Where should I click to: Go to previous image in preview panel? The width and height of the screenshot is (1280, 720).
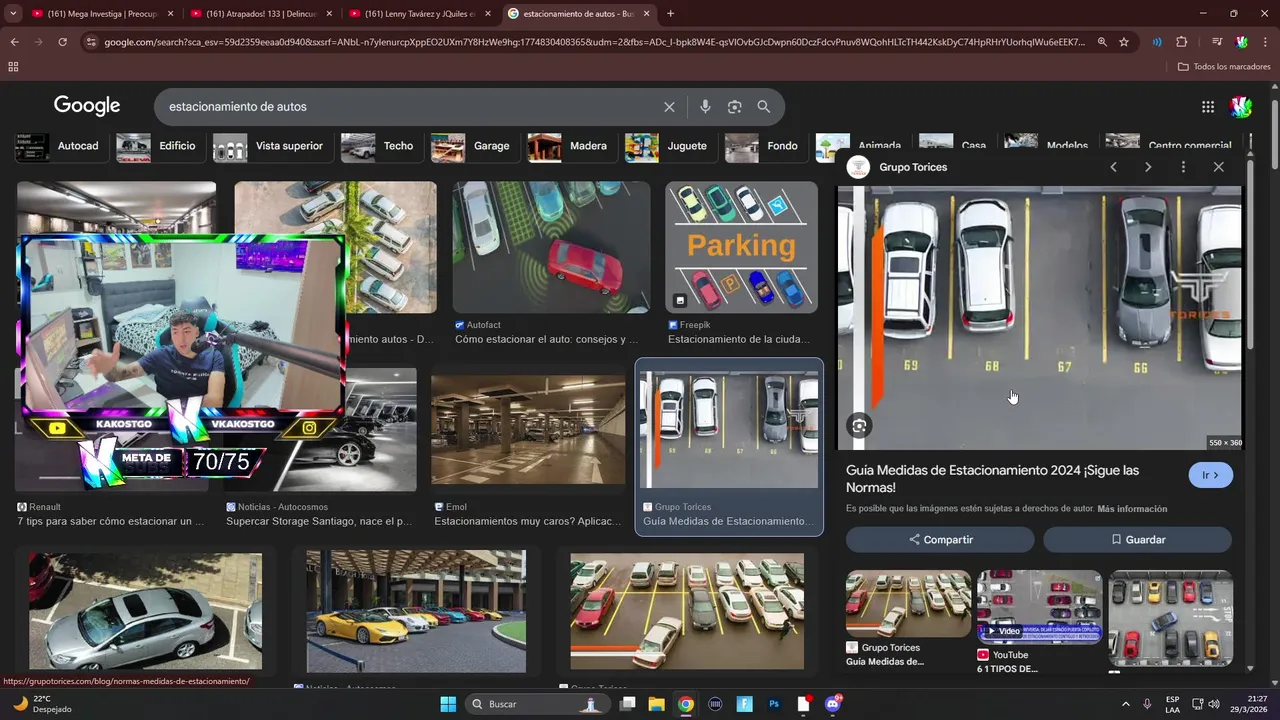(x=1113, y=167)
